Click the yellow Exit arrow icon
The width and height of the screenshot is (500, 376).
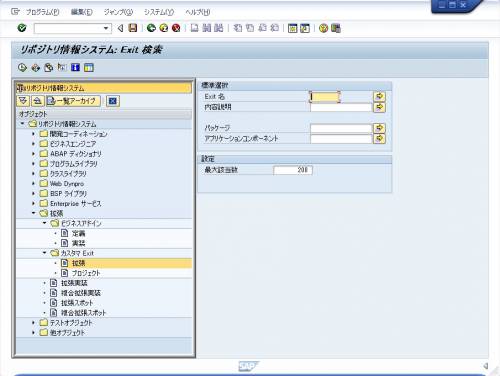click(164, 28)
